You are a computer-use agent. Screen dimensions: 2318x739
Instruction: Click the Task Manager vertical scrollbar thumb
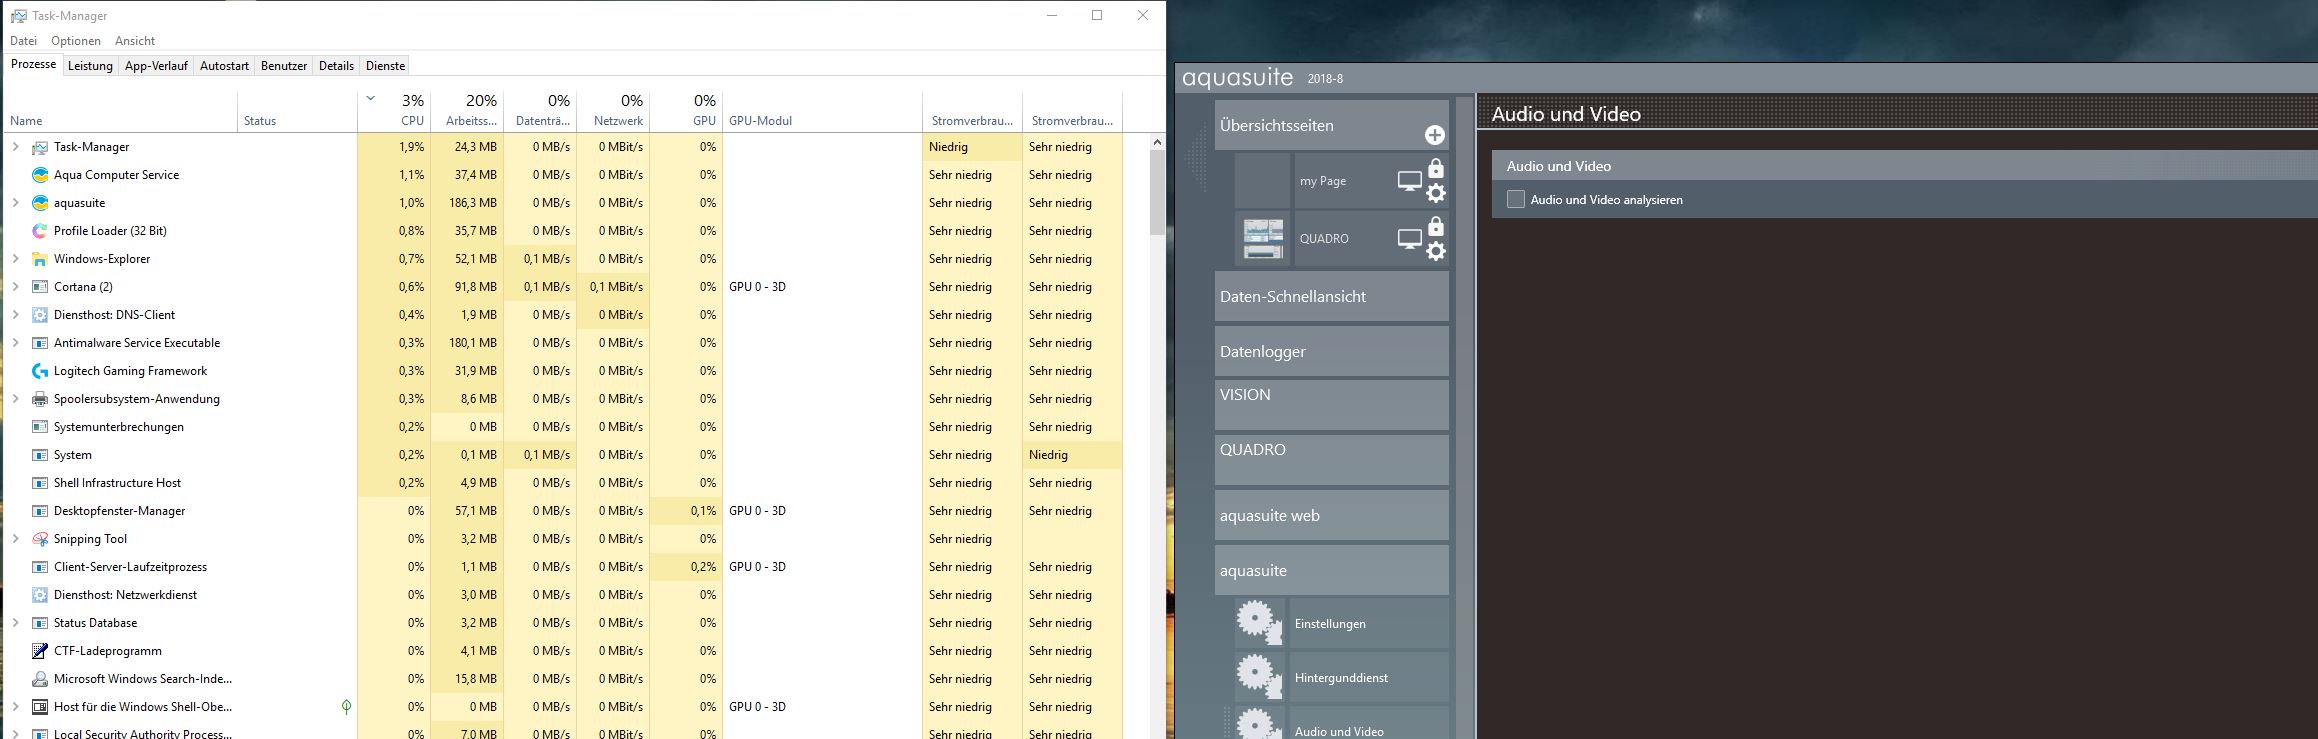coord(1158,193)
